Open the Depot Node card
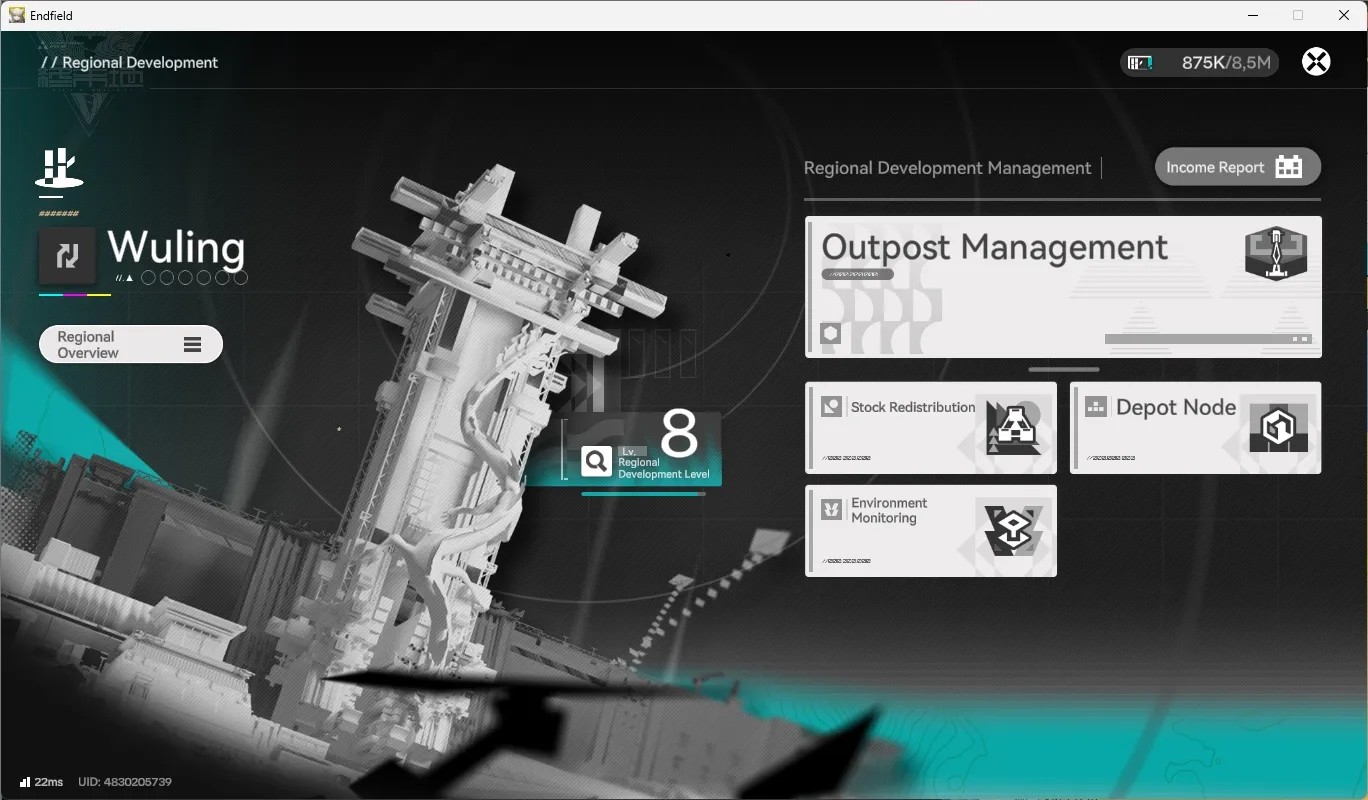1368x800 pixels. click(1196, 428)
